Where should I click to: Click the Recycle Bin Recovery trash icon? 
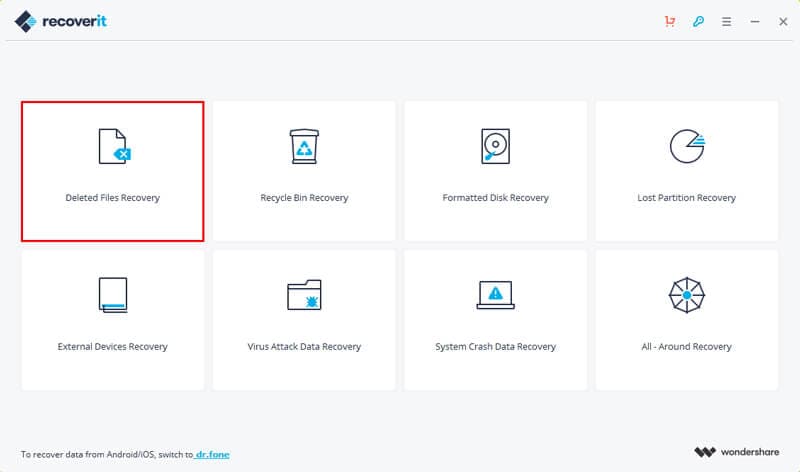point(304,146)
